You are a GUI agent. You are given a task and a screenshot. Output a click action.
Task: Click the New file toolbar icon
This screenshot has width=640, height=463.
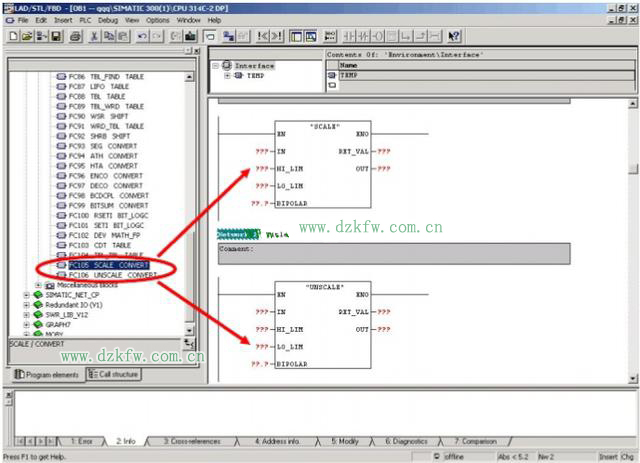(x=12, y=36)
